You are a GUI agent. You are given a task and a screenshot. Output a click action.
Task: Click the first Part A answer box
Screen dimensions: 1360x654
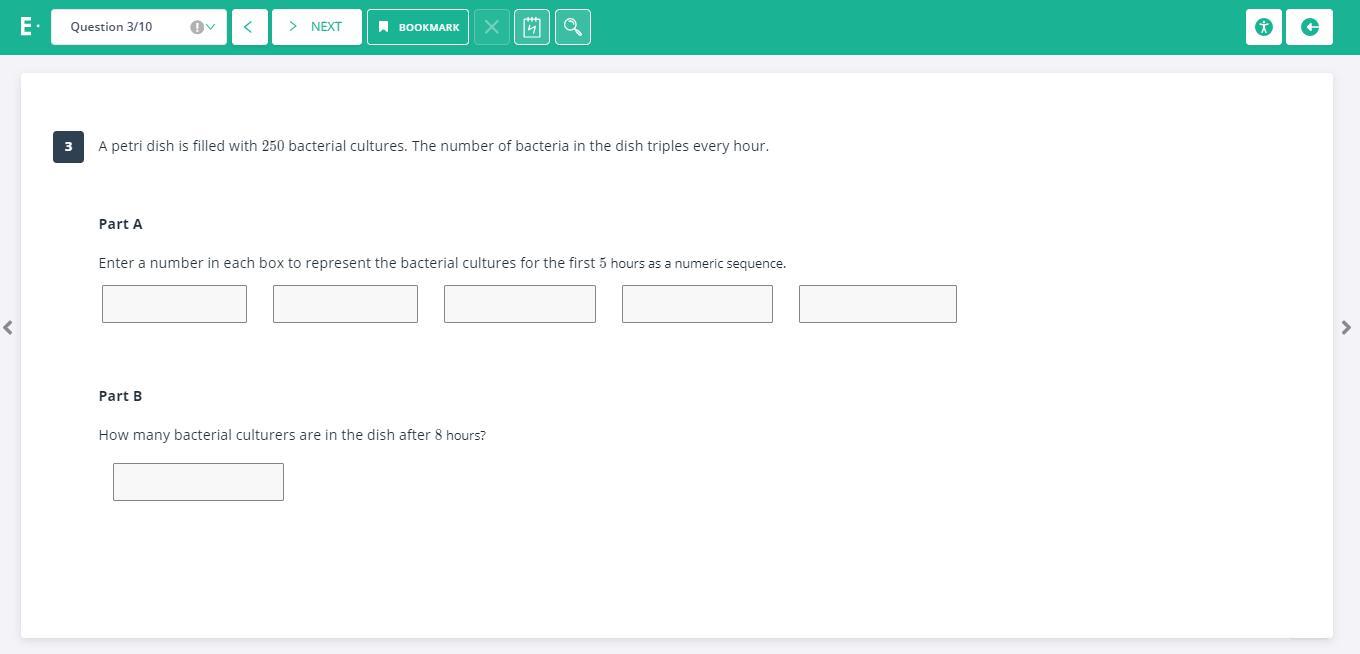[174, 304]
